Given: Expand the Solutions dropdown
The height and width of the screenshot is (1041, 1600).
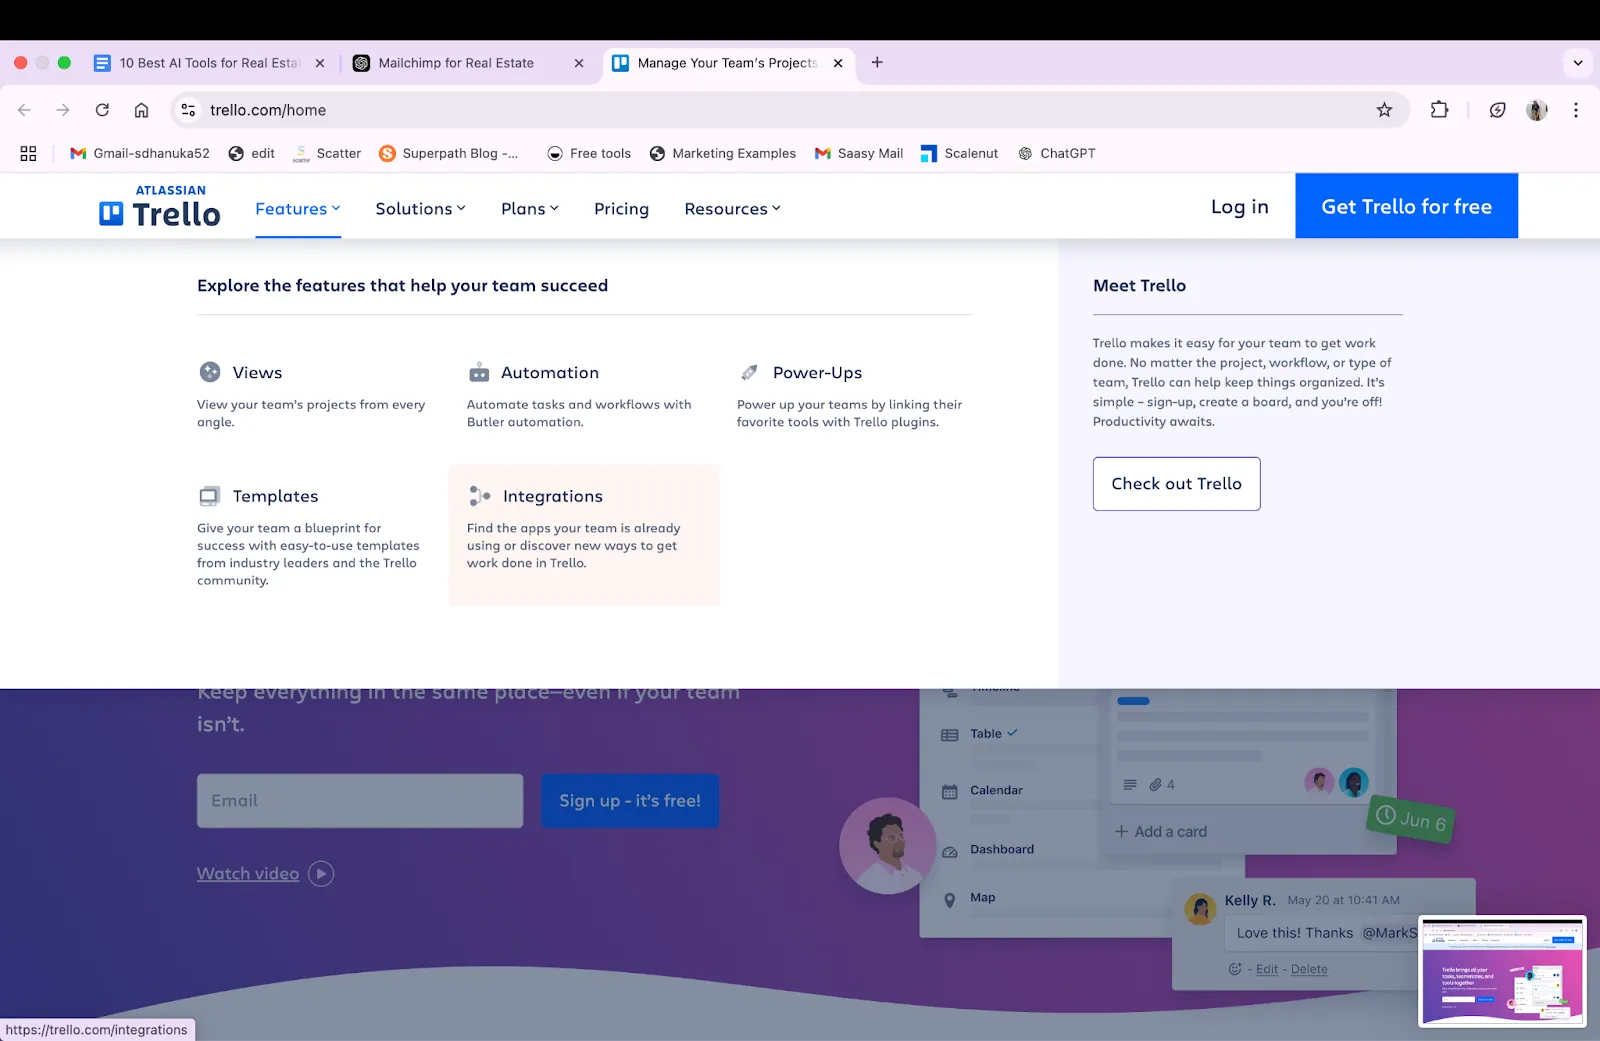Looking at the screenshot, I should point(420,208).
